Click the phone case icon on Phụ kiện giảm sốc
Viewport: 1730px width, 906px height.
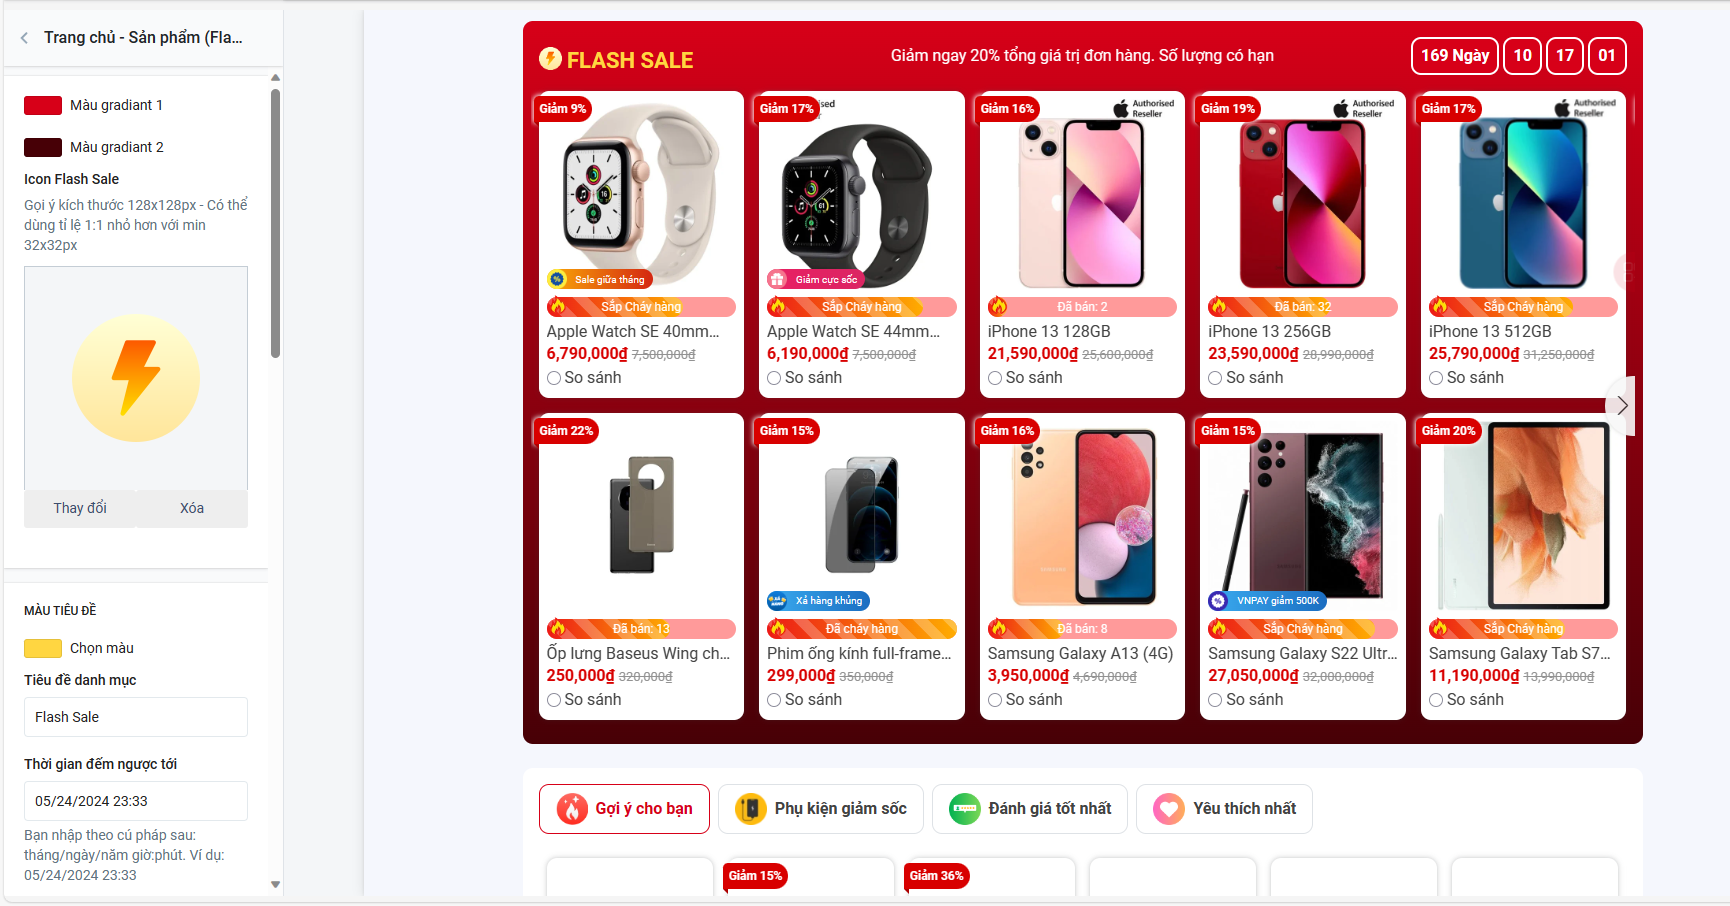(750, 808)
